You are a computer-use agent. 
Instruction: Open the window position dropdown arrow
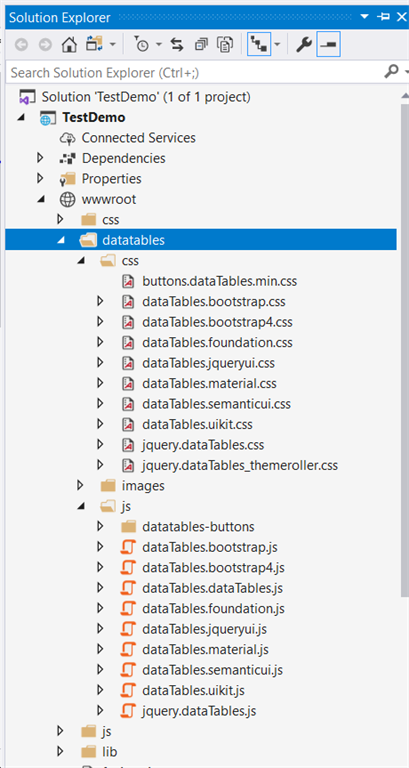[x=364, y=17]
